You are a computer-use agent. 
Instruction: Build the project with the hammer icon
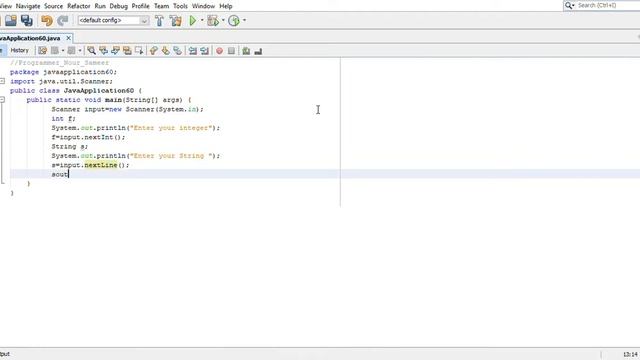159,20
